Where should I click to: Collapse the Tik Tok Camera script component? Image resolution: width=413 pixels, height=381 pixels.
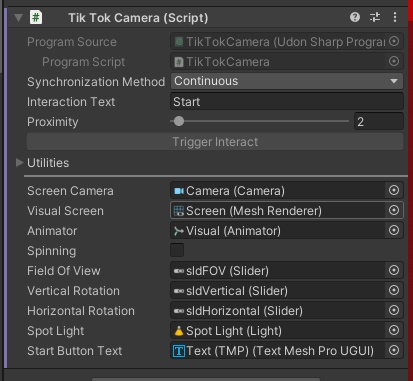pos(19,17)
